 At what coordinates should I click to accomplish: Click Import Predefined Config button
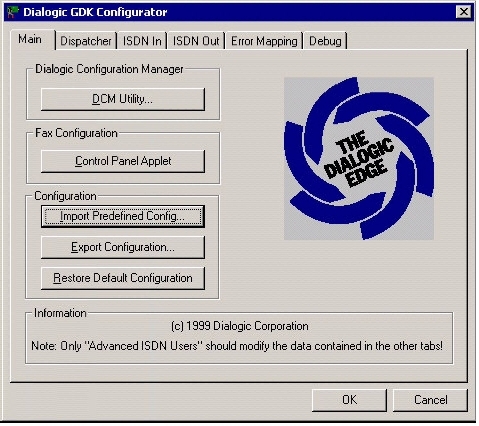tap(123, 216)
